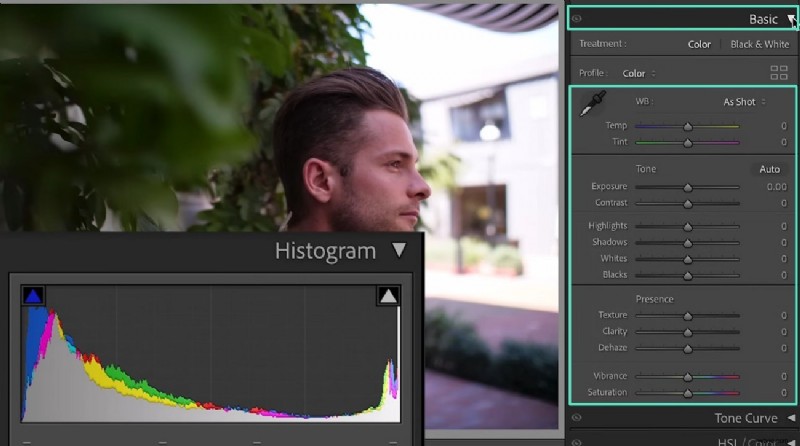Click the Tint slider handle
The width and height of the screenshot is (800, 446).
(688, 143)
